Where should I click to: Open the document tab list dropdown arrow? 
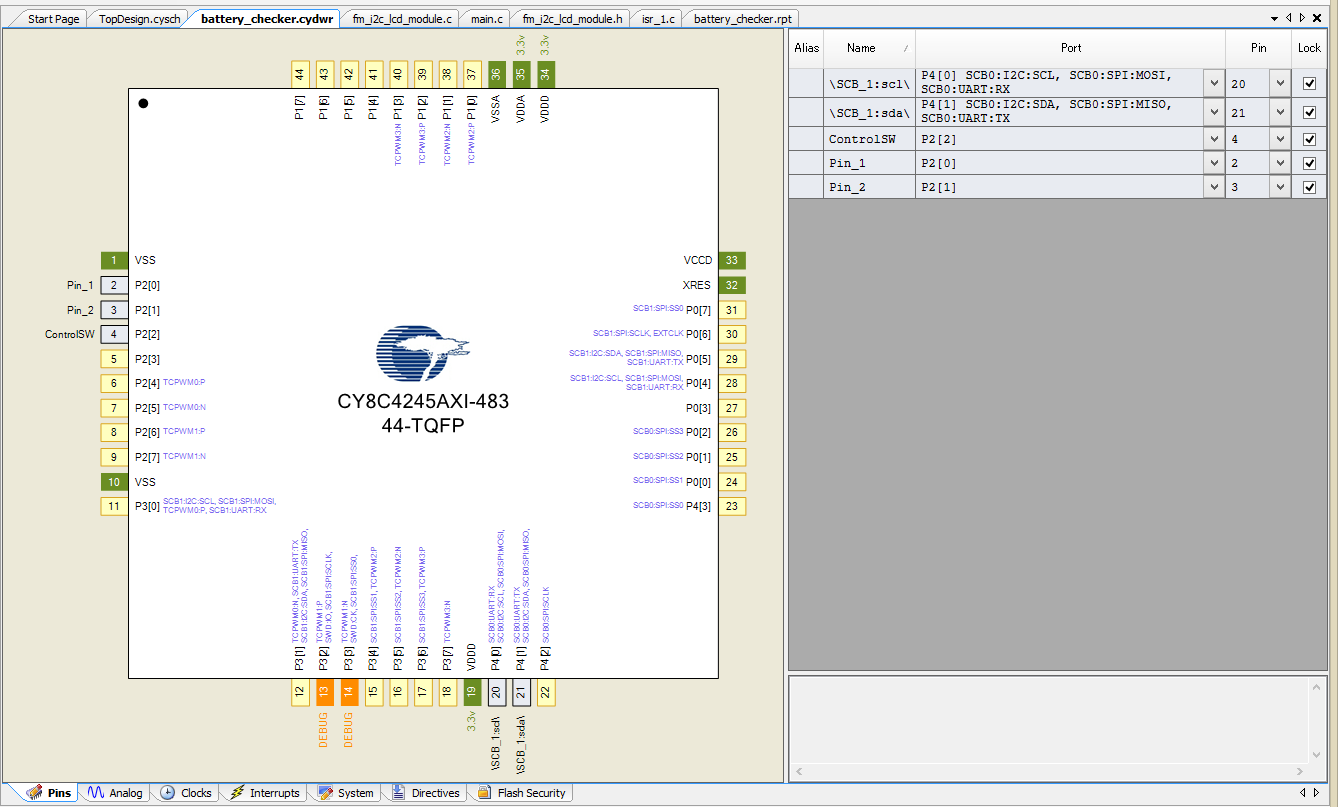[x=1274, y=18]
